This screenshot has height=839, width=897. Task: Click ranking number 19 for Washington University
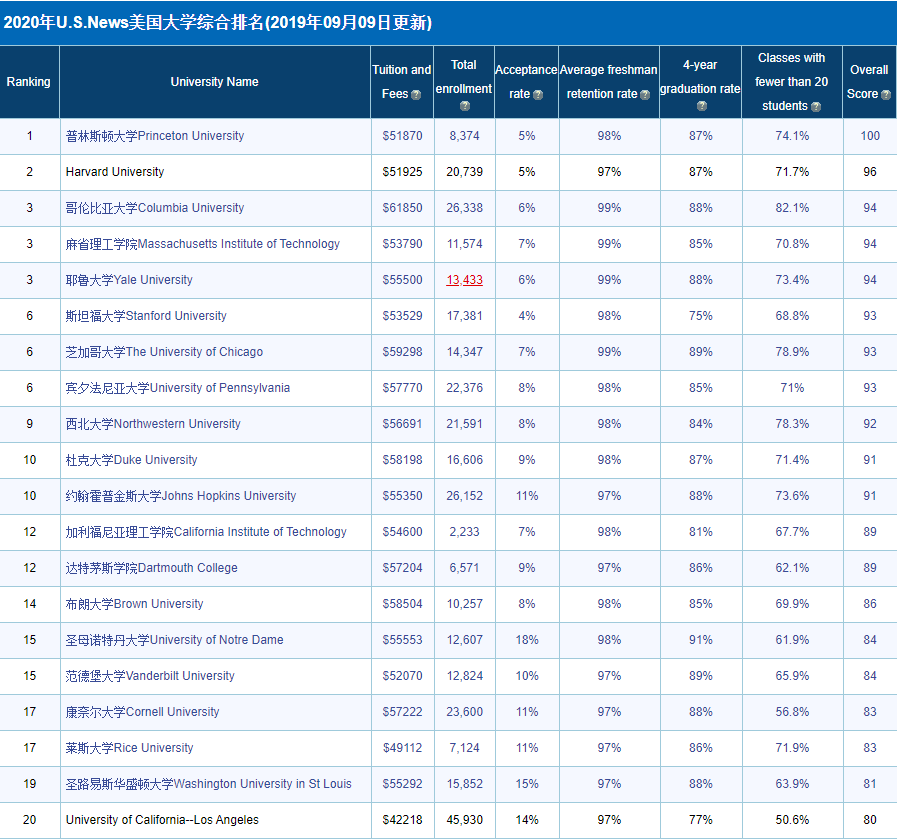pos(30,784)
